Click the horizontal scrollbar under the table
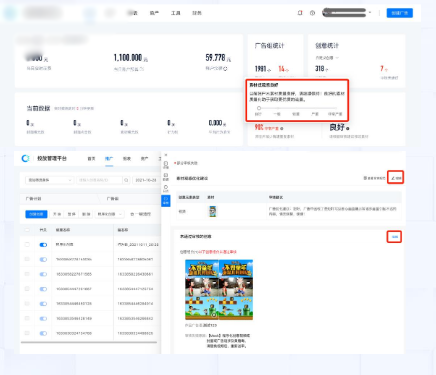Viewport: 436px width, 375px height. [x=89, y=342]
